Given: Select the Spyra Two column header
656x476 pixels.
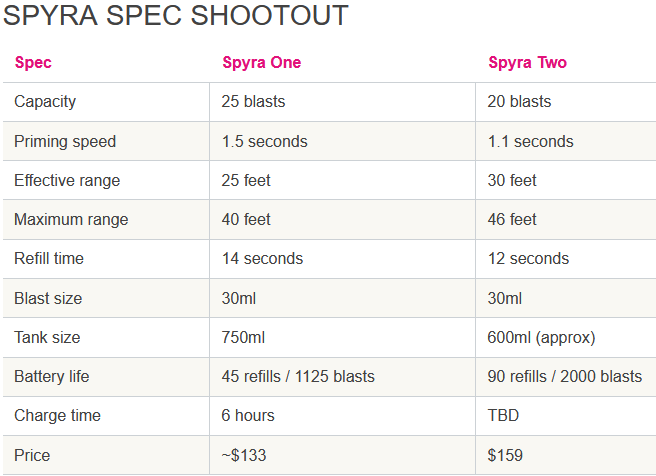Looking at the screenshot, I should point(527,62).
